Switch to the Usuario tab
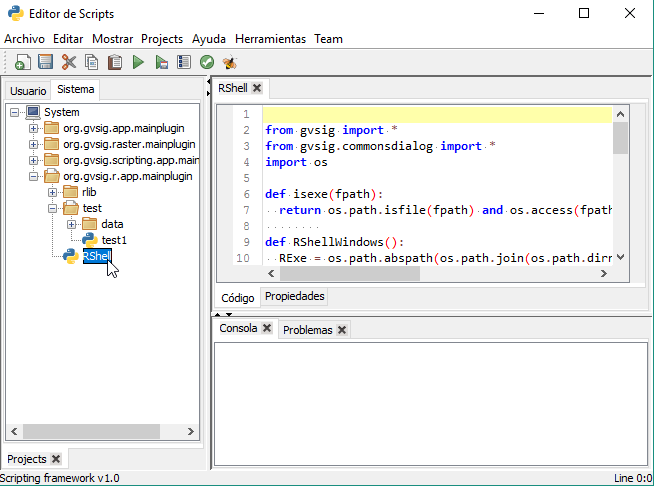 tap(28, 90)
